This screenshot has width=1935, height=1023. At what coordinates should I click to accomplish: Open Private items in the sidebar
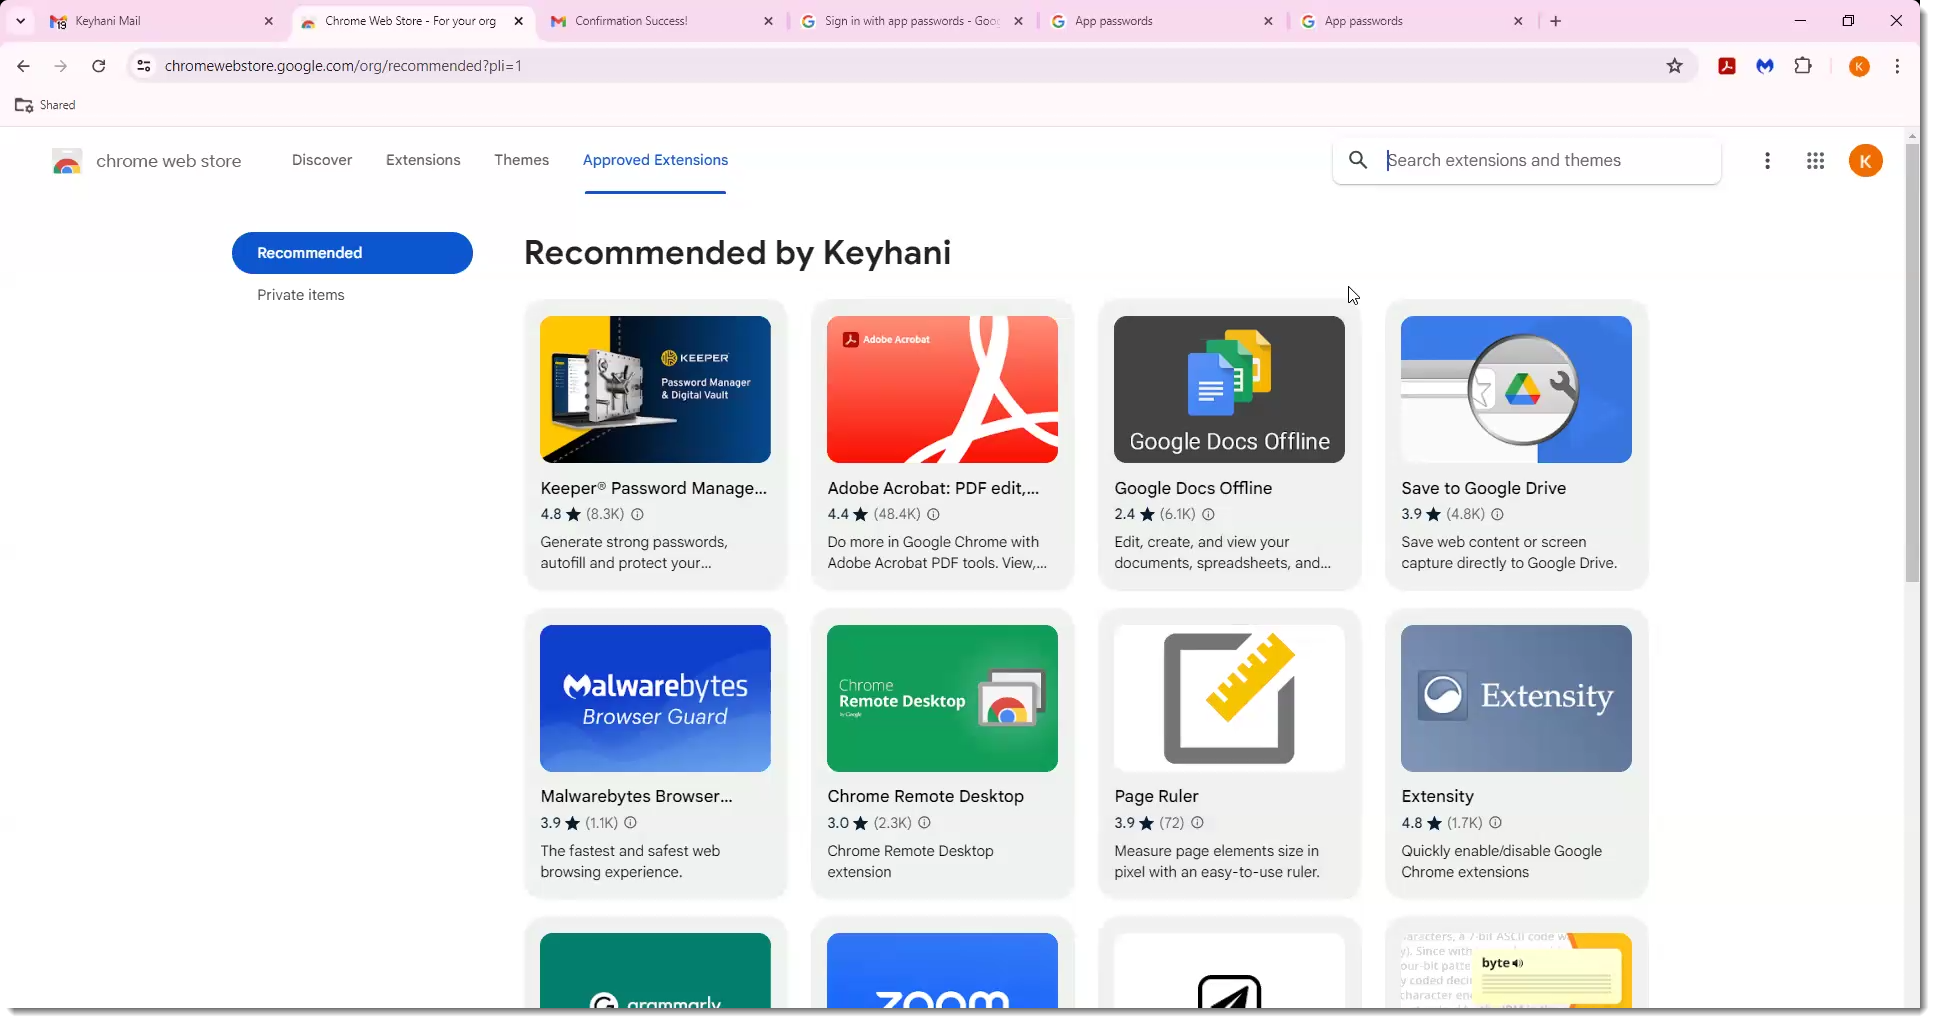pyautogui.click(x=301, y=295)
